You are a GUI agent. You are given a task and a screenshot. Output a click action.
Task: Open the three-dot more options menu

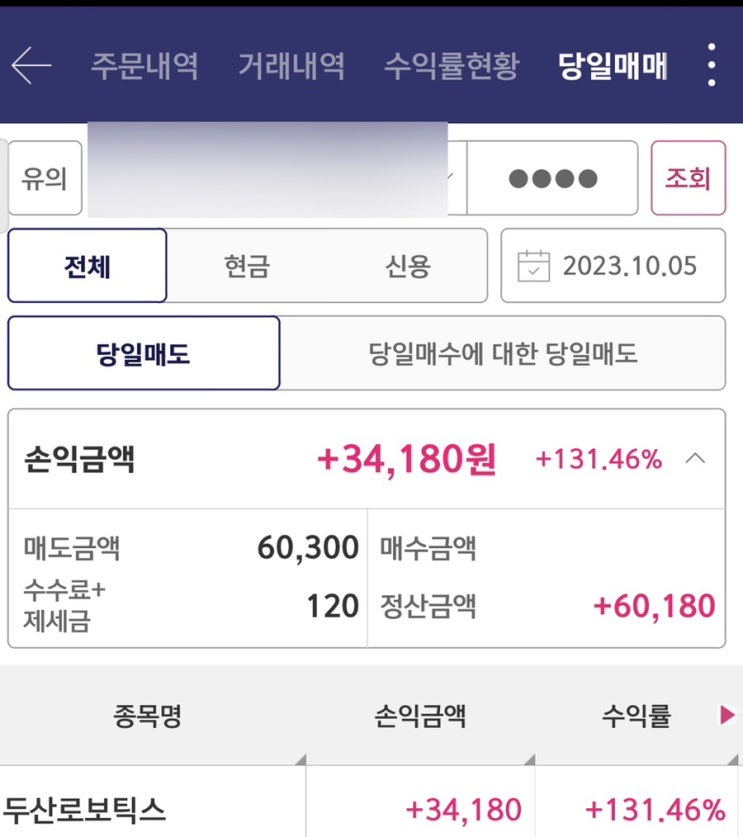(x=711, y=66)
